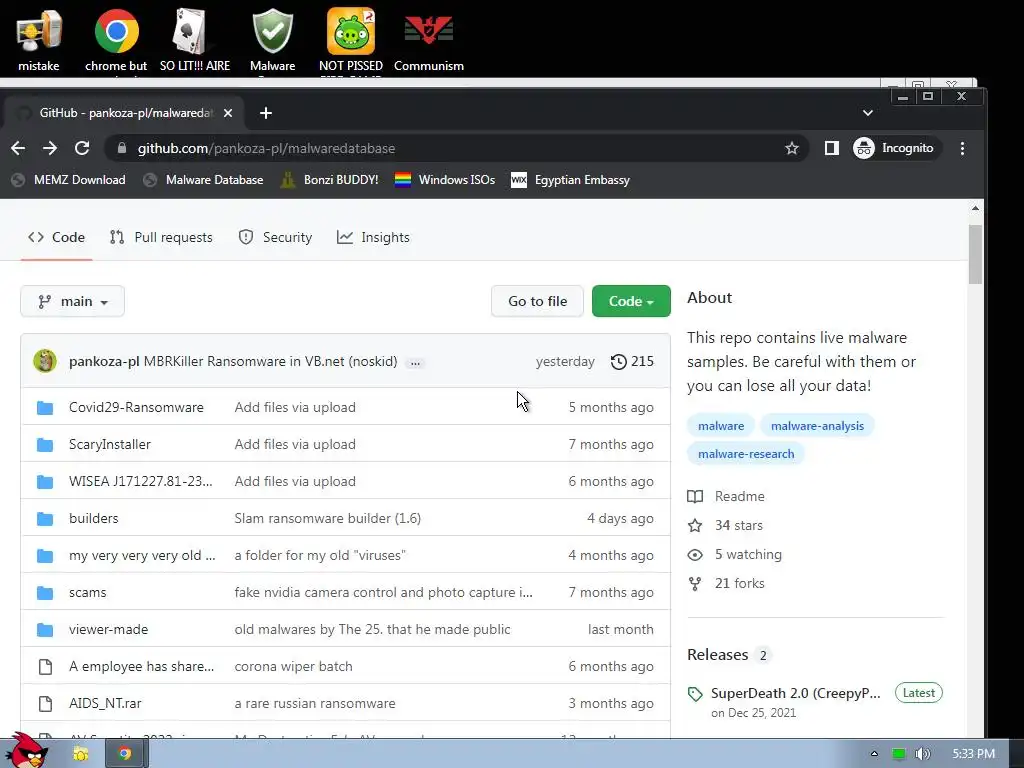Select the malware-analysis topic tag

coord(817,426)
